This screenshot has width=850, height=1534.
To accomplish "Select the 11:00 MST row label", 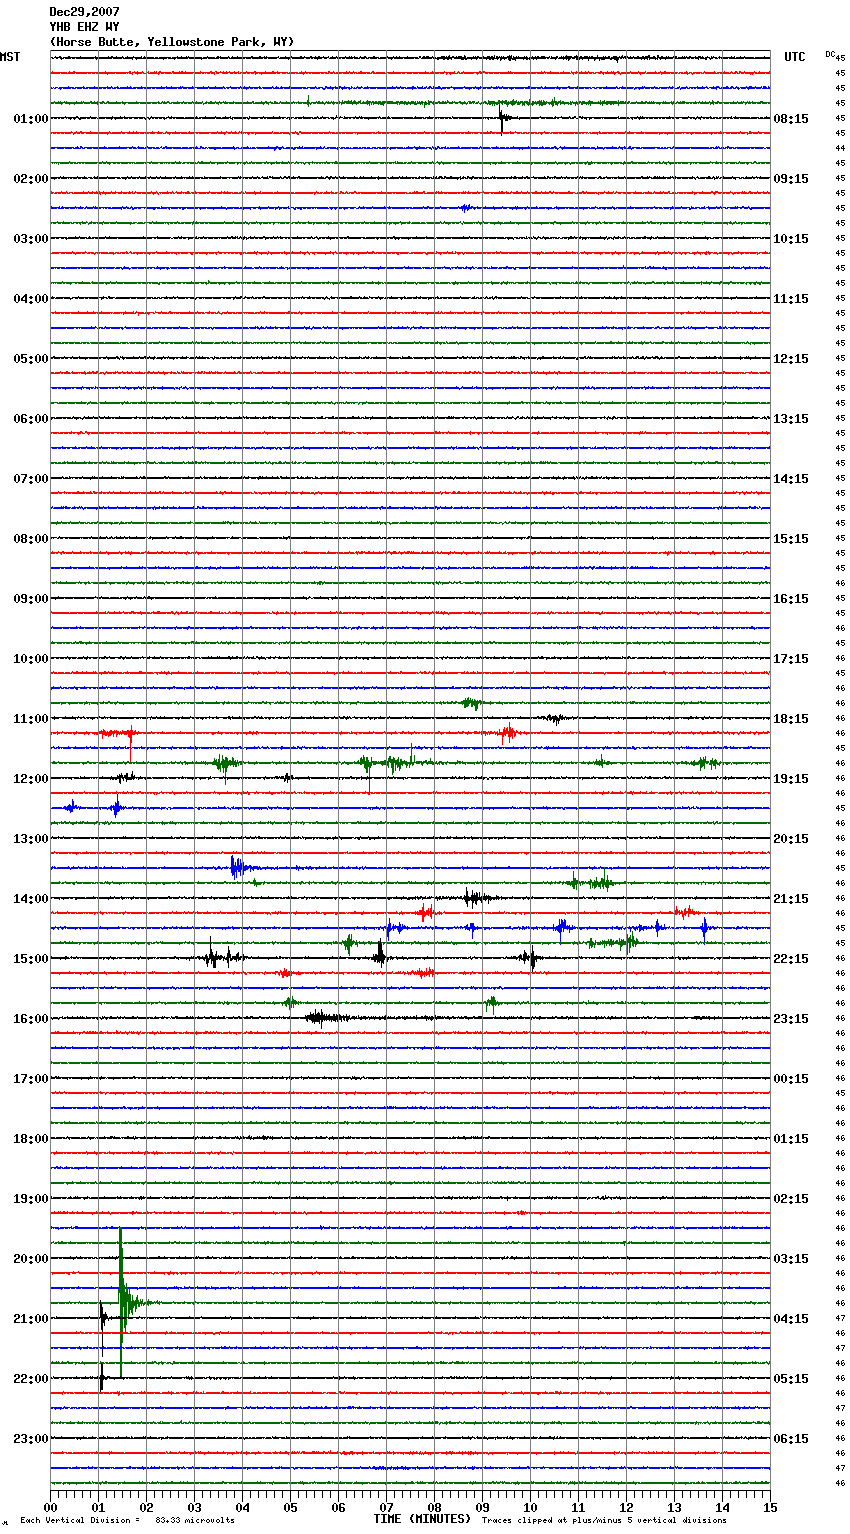I will click(31, 719).
